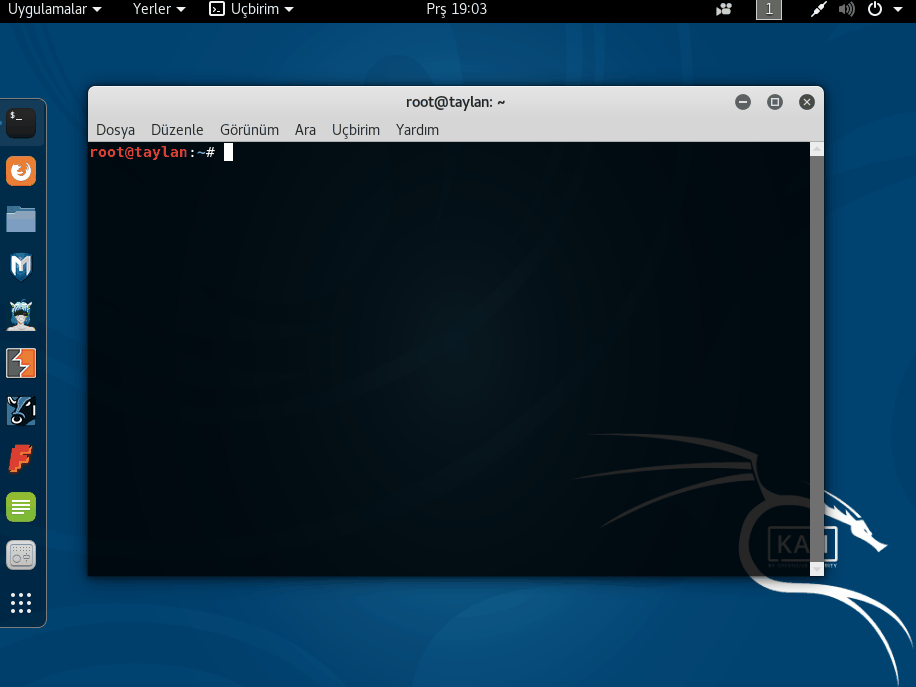Minimize the terminal window

point(742,102)
